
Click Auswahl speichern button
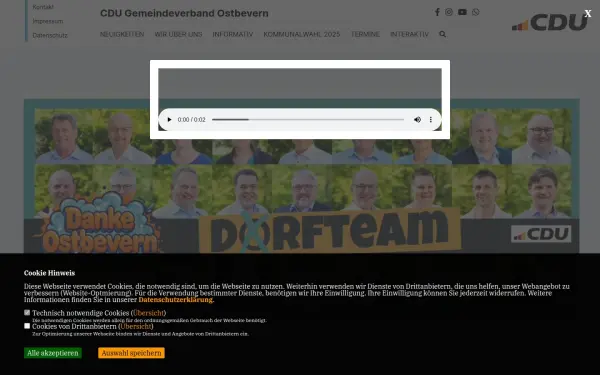click(x=131, y=353)
